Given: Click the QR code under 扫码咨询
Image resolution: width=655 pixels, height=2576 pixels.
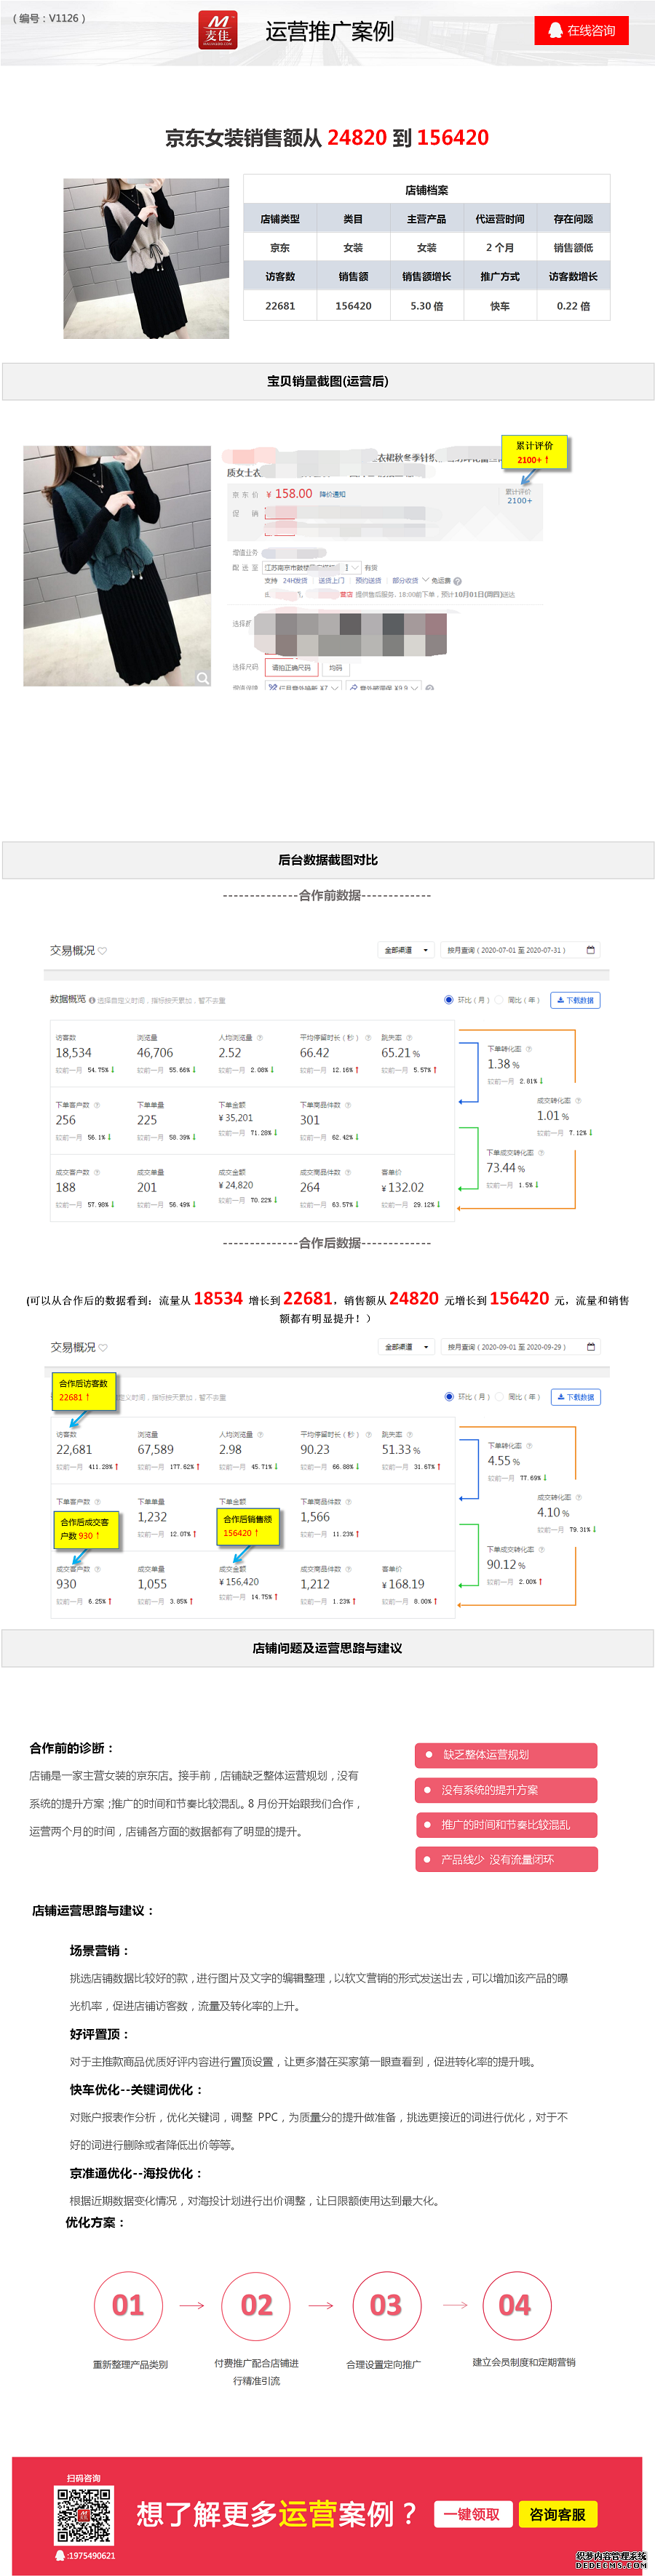Looking at the screenshot, I should tap(85, 2516).
